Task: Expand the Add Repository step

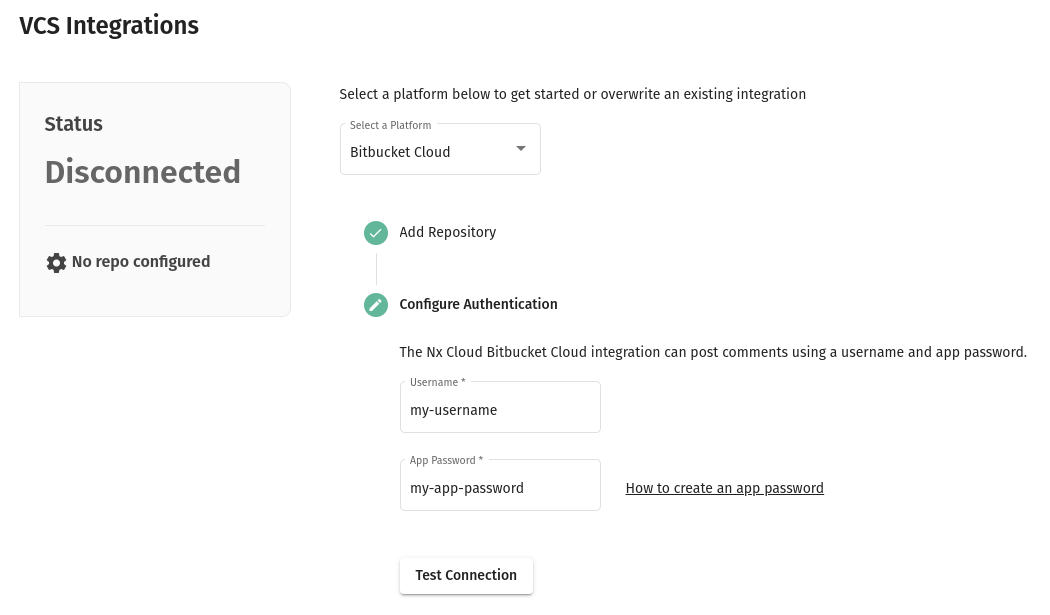Action: (447, 232)
